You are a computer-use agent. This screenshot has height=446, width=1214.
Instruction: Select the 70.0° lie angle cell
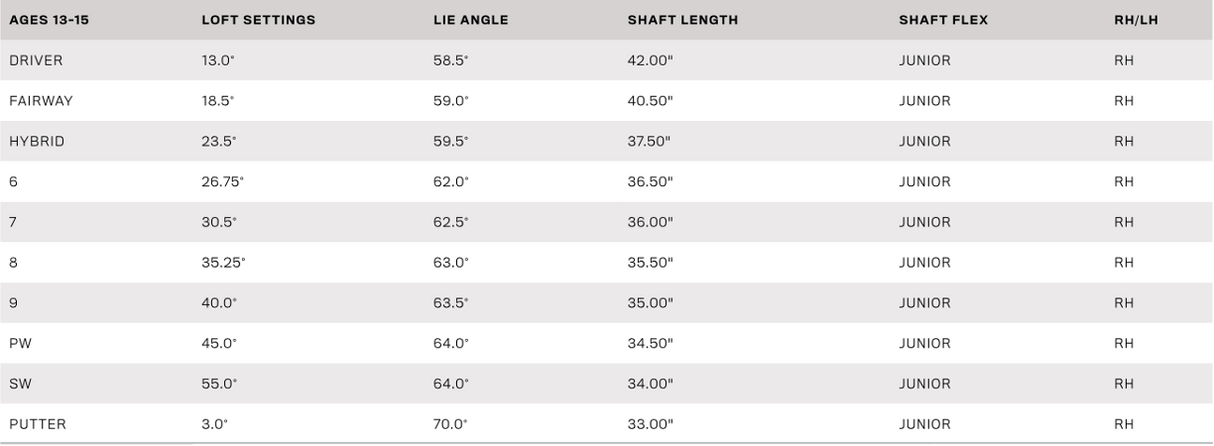pos(451,424)
